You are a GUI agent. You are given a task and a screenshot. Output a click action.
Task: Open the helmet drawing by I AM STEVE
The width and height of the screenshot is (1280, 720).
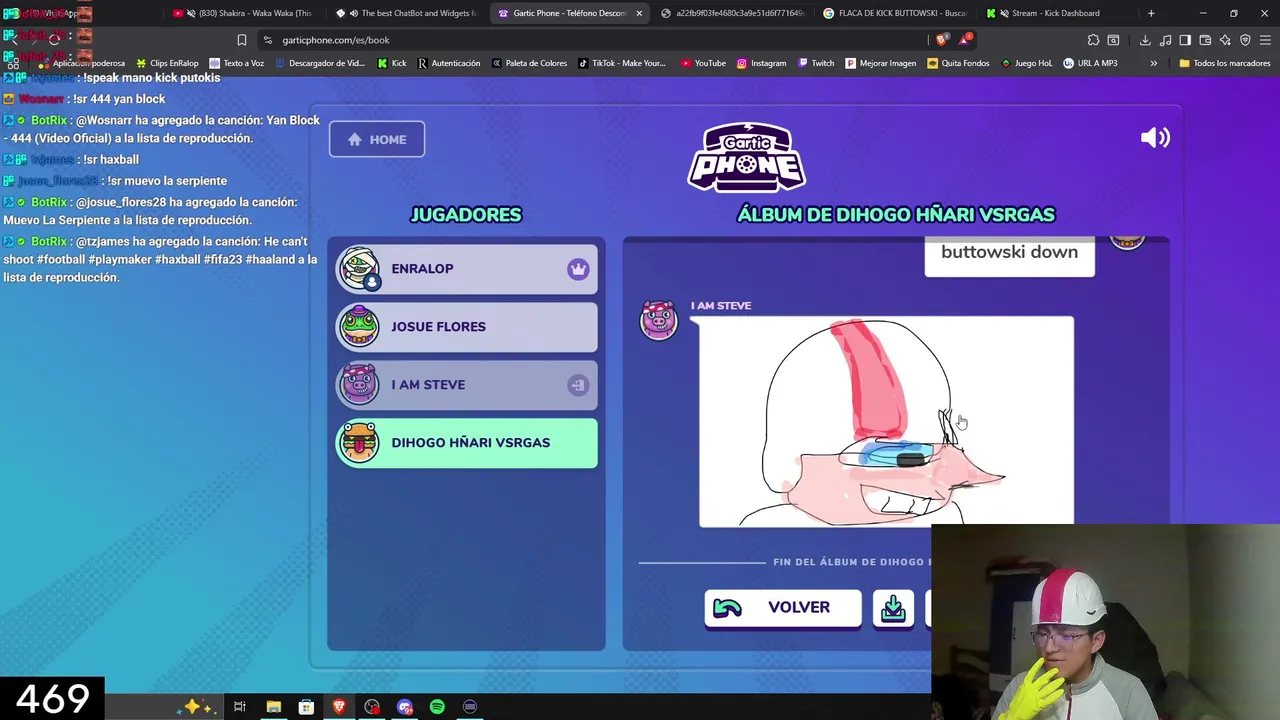tap(886, 421)
